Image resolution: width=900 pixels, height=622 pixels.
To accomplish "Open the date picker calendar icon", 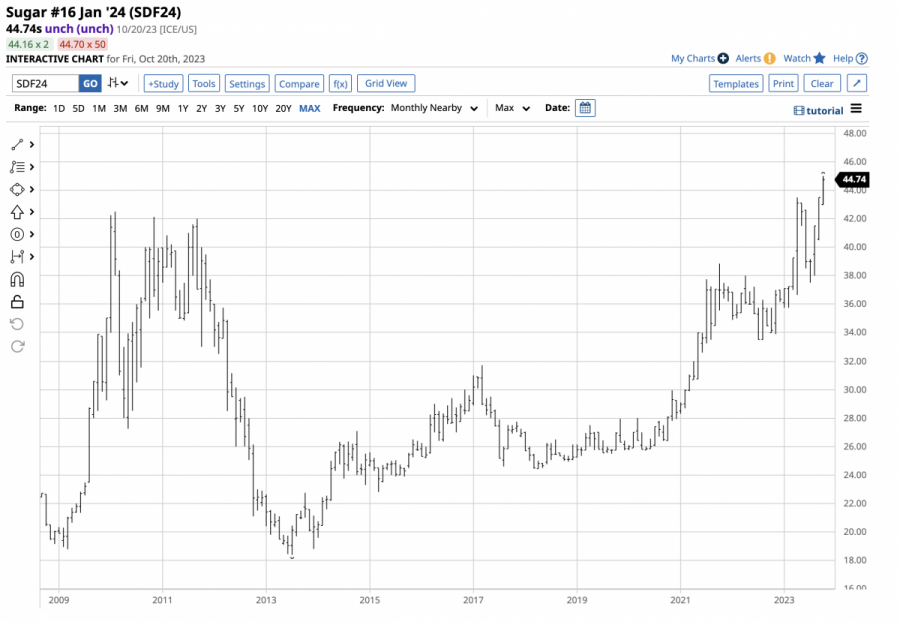I will (x=585, y=108).
